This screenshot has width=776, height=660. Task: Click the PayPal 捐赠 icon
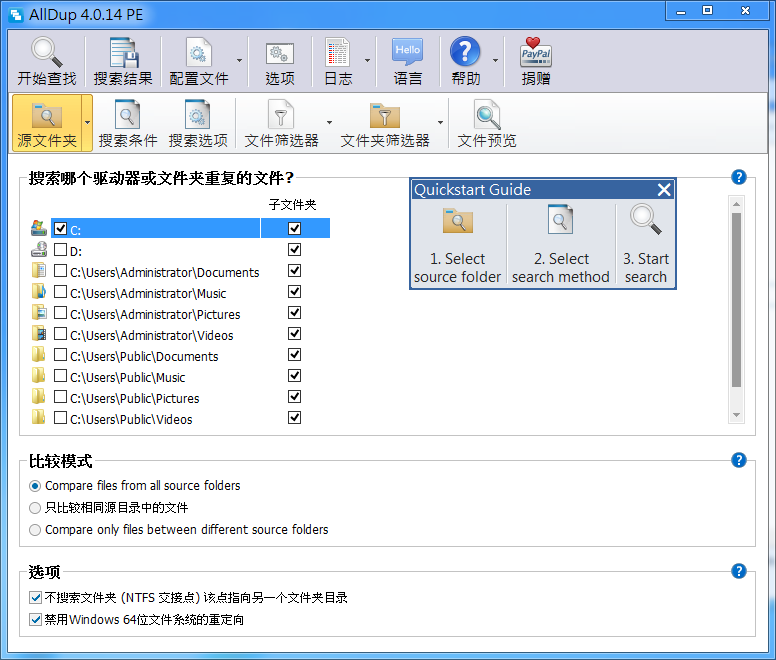click(535, 52)
